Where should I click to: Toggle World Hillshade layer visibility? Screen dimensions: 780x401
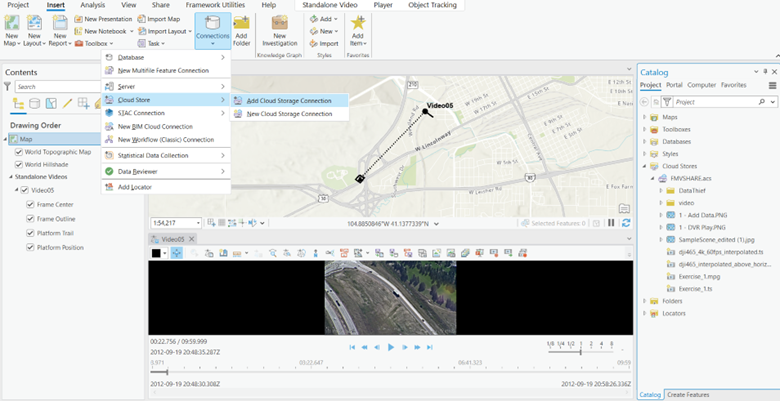coord(20,164)
